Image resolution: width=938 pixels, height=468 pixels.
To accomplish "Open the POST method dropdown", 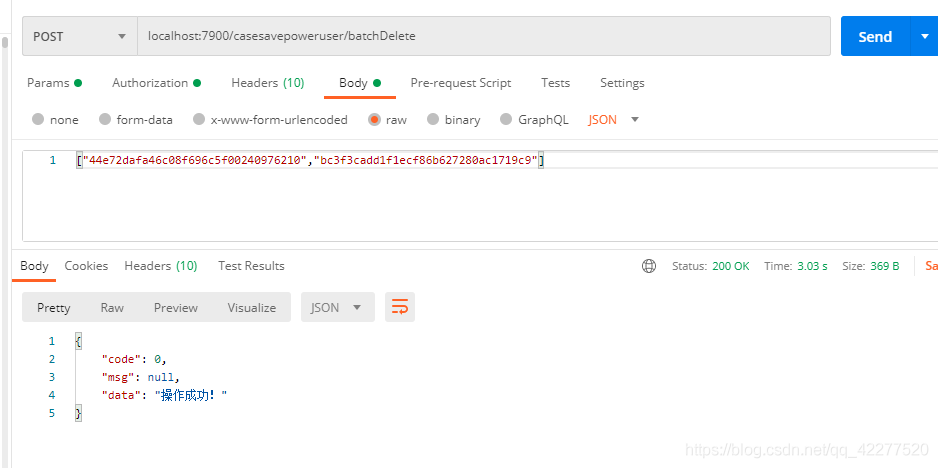I will pos(80,36).
